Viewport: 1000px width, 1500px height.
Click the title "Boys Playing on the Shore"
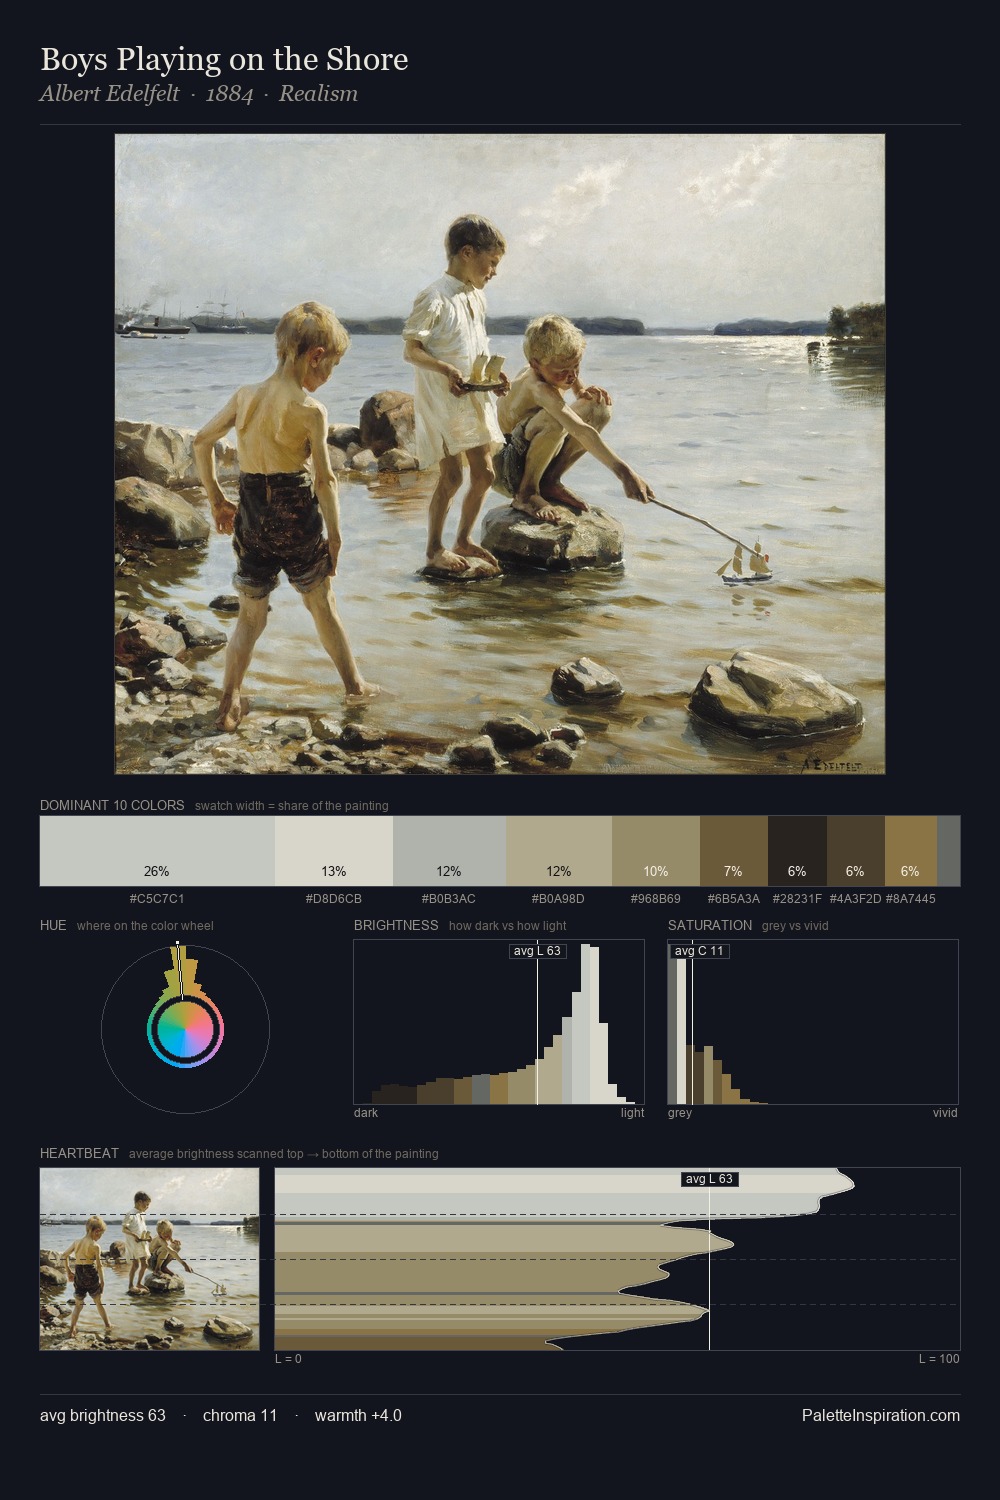pos(224,60)
